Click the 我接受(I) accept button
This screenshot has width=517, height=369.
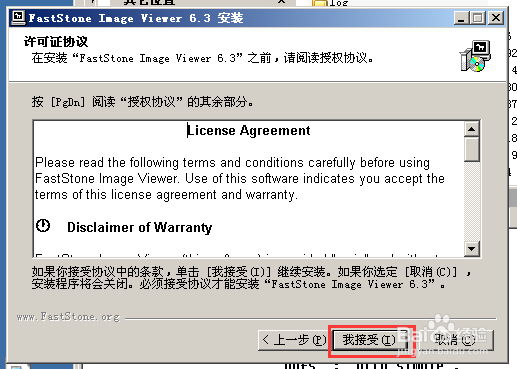coord(369,340)
